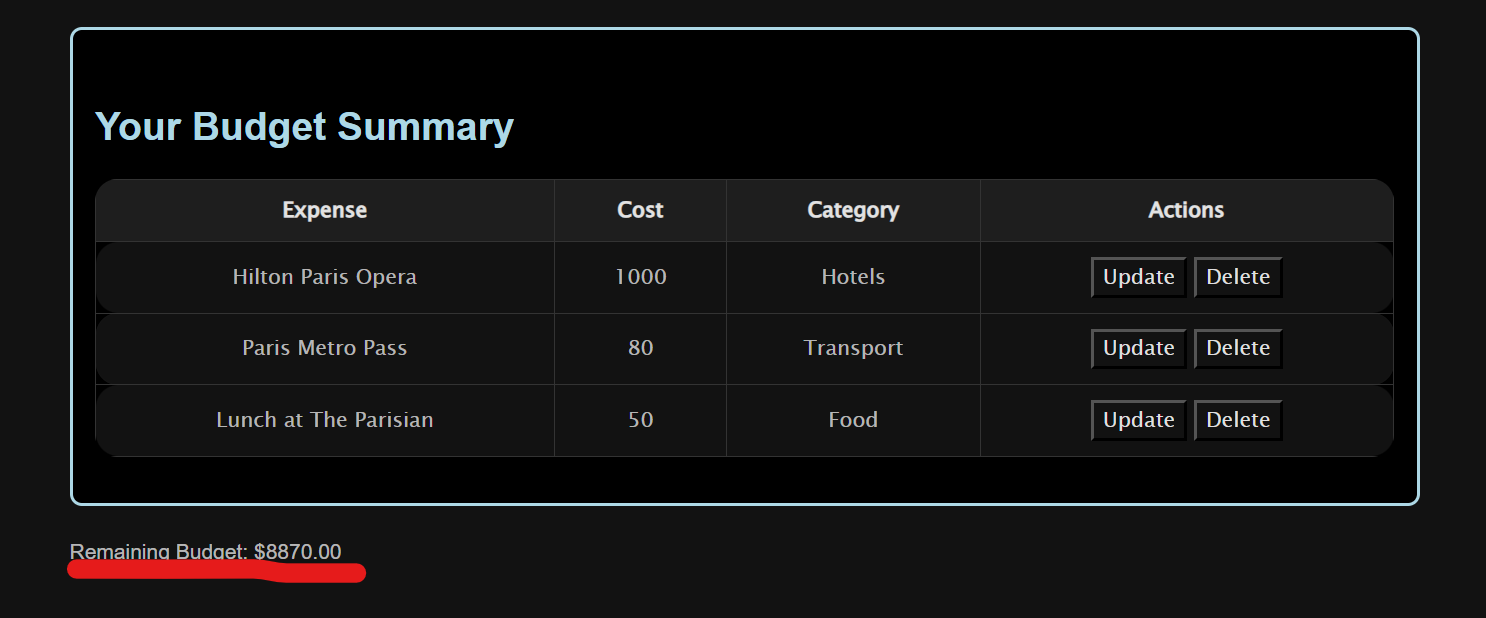Select the Category column header
The height and width of the screenshot is (618, 1486).
(x=853, y=210)
